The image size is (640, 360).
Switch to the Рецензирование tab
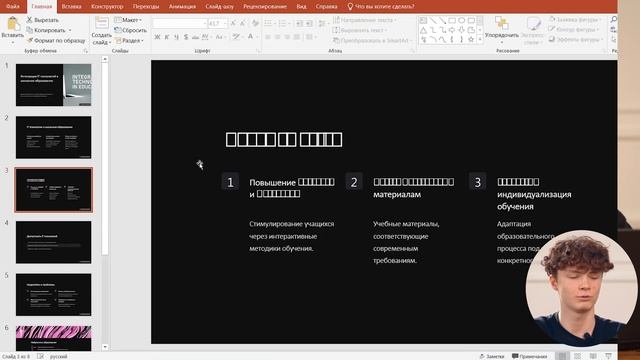[265, 7]
